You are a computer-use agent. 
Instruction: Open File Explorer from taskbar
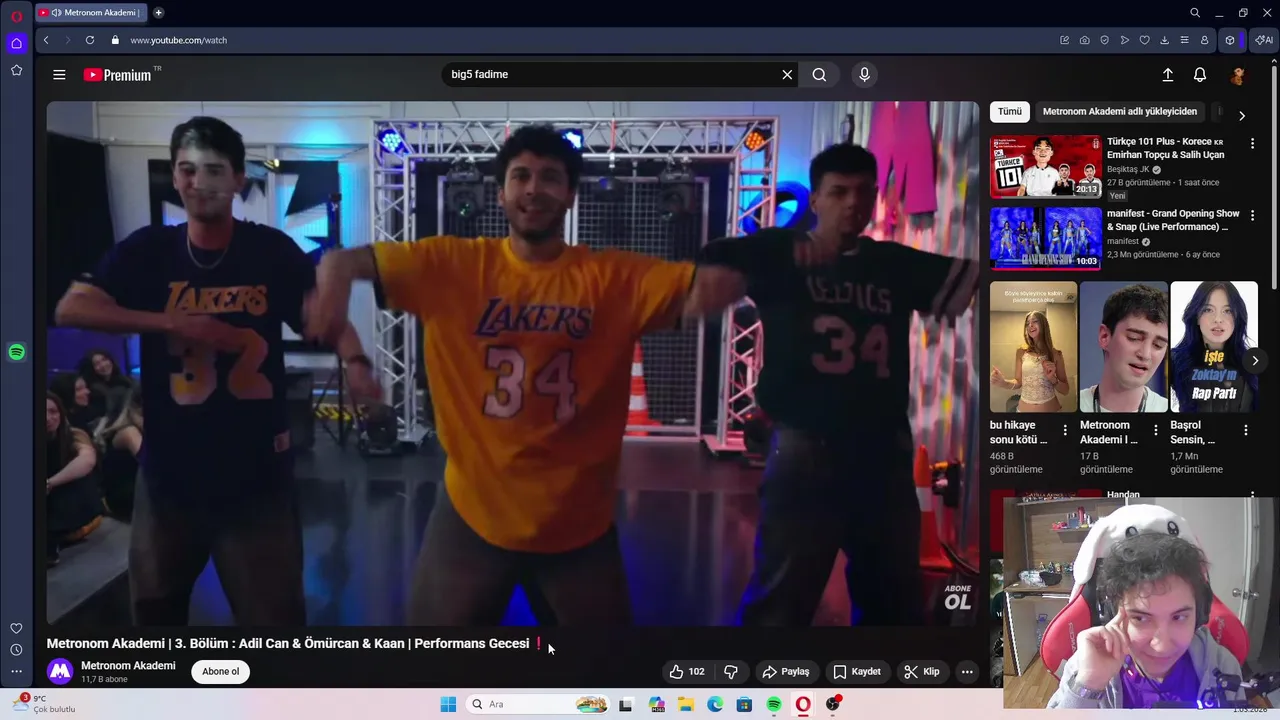(x=686, y=704)
